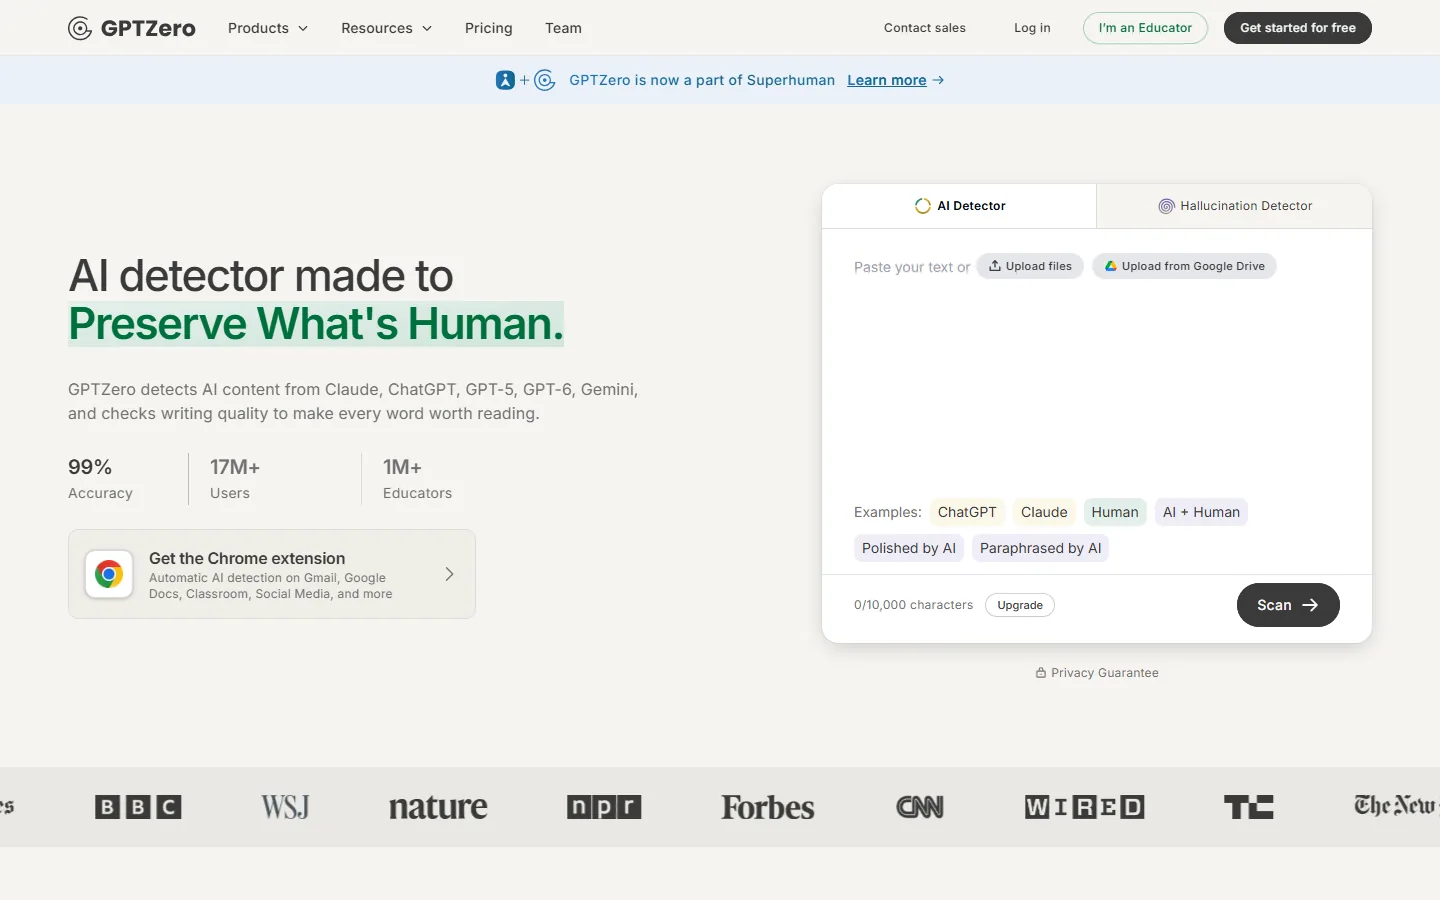The width and height of the screenshot is (1440, 900).
Task: Click the padlock icon beside Privacy Guarantee
Action: [x=1041, y=673]
